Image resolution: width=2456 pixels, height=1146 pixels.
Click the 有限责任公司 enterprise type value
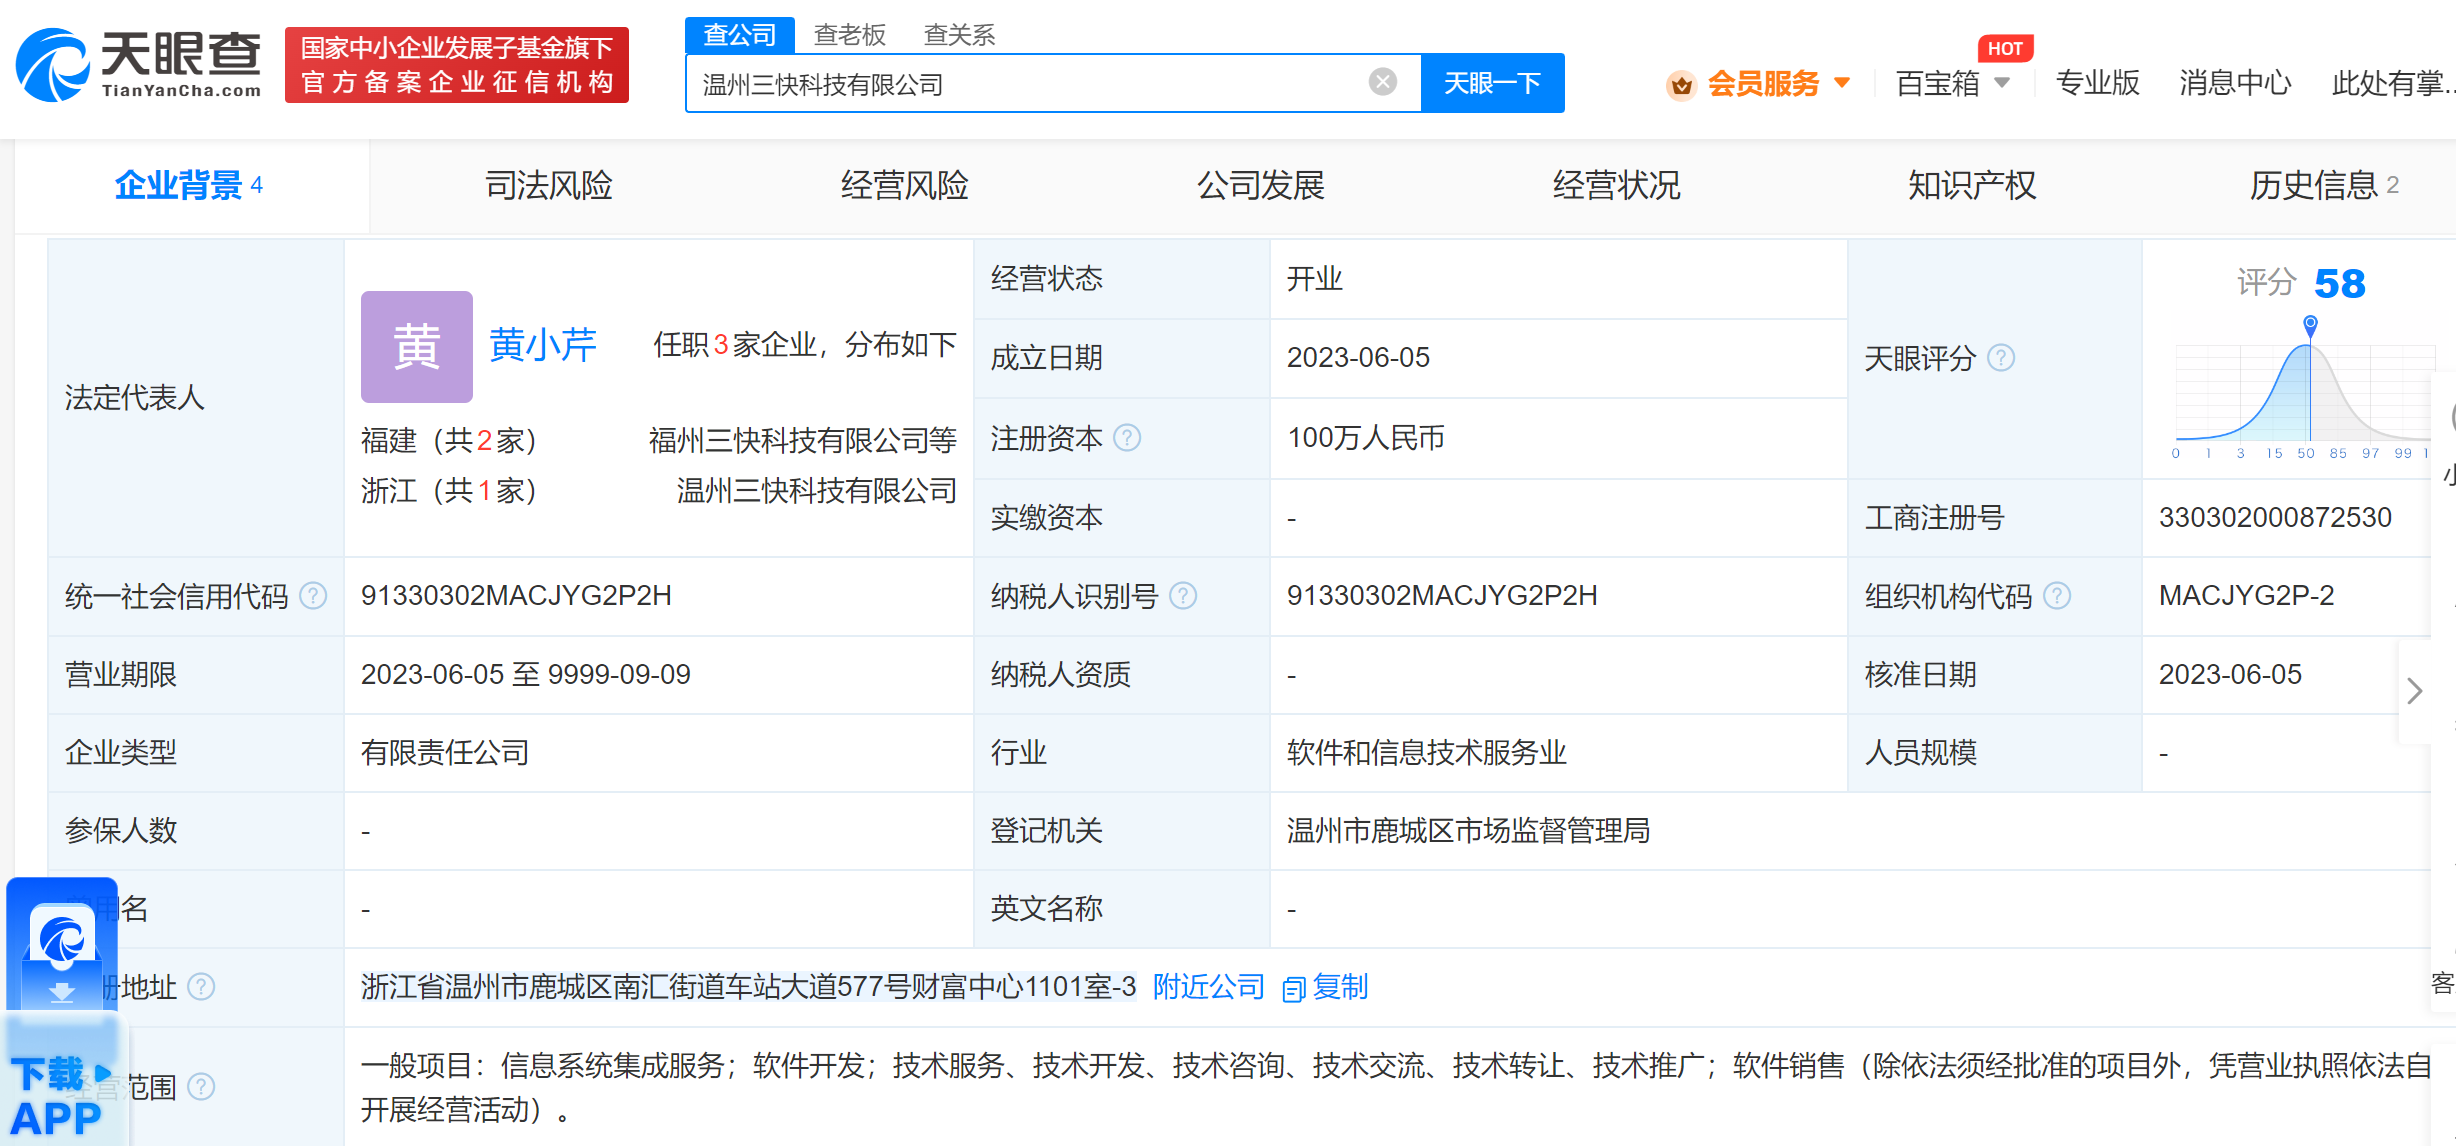[445, 752]
